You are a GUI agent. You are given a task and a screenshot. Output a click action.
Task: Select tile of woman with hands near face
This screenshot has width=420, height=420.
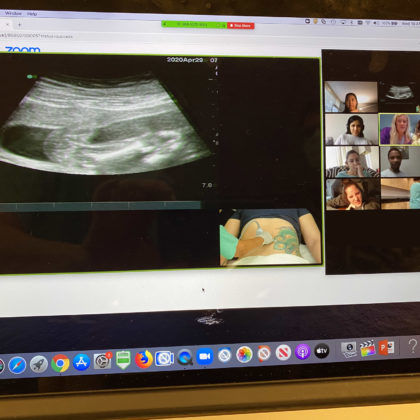(x=352, y=162)
